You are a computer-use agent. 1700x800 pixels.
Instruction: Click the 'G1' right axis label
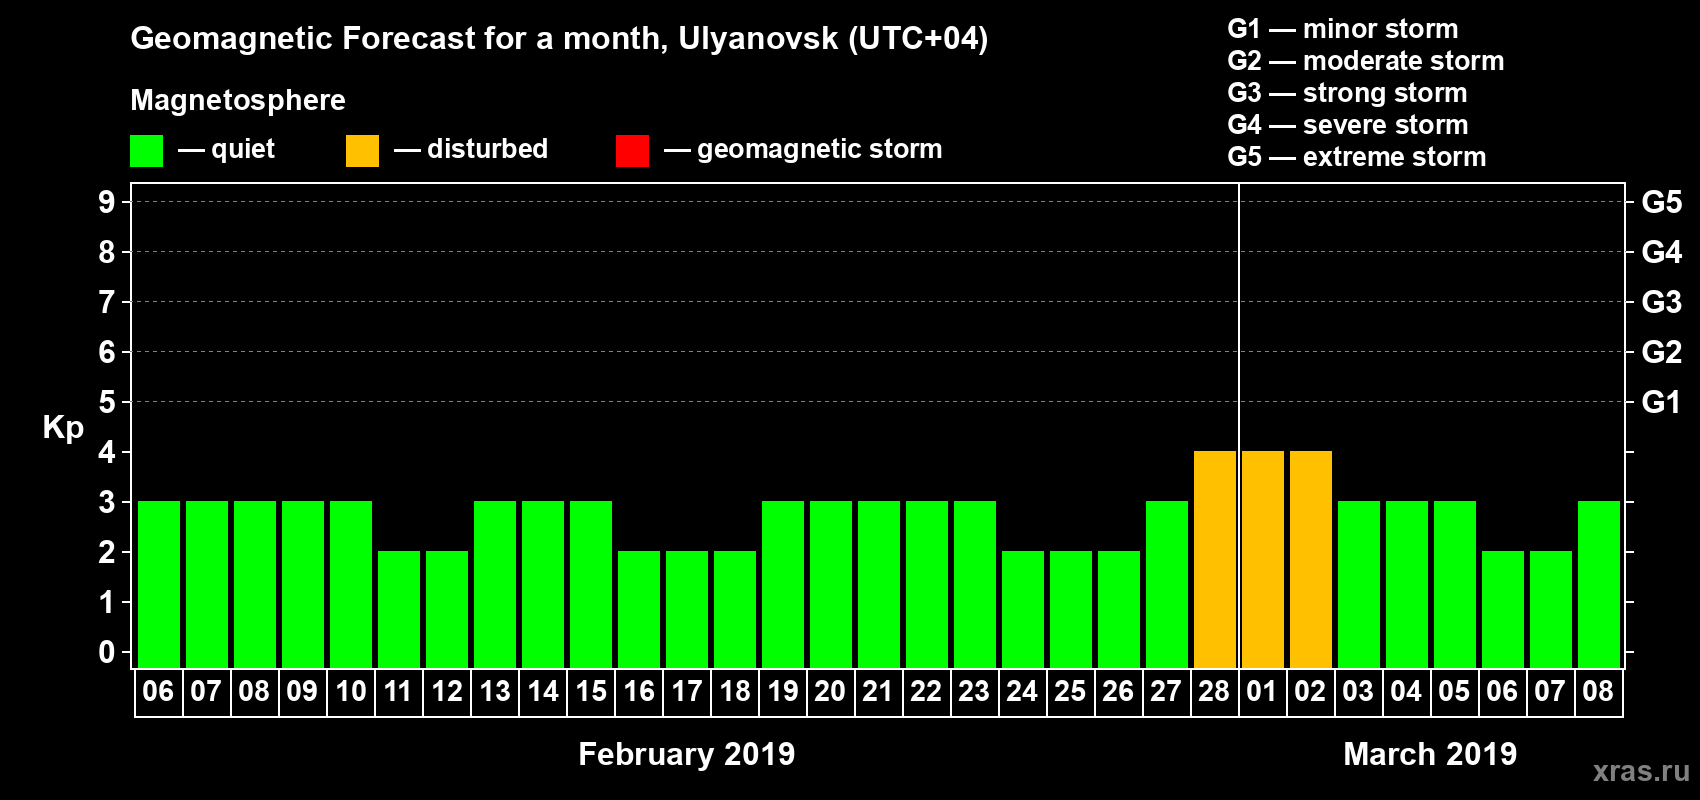1662,402
